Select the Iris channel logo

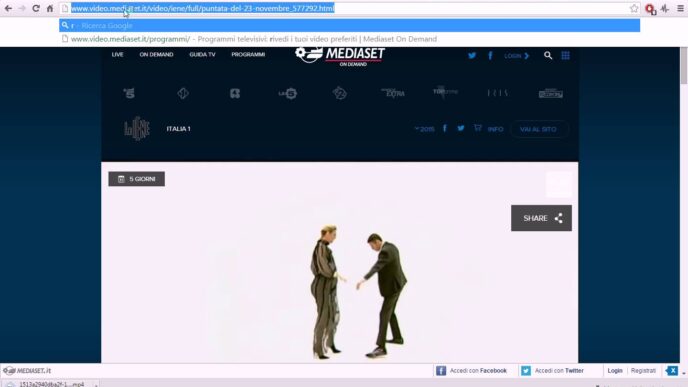tap(498, 93)
